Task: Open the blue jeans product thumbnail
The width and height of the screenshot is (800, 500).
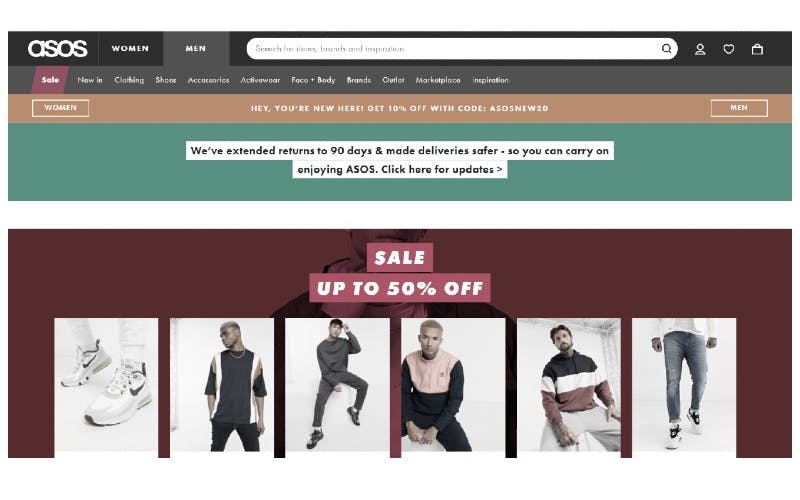Action: click(684, 385)
